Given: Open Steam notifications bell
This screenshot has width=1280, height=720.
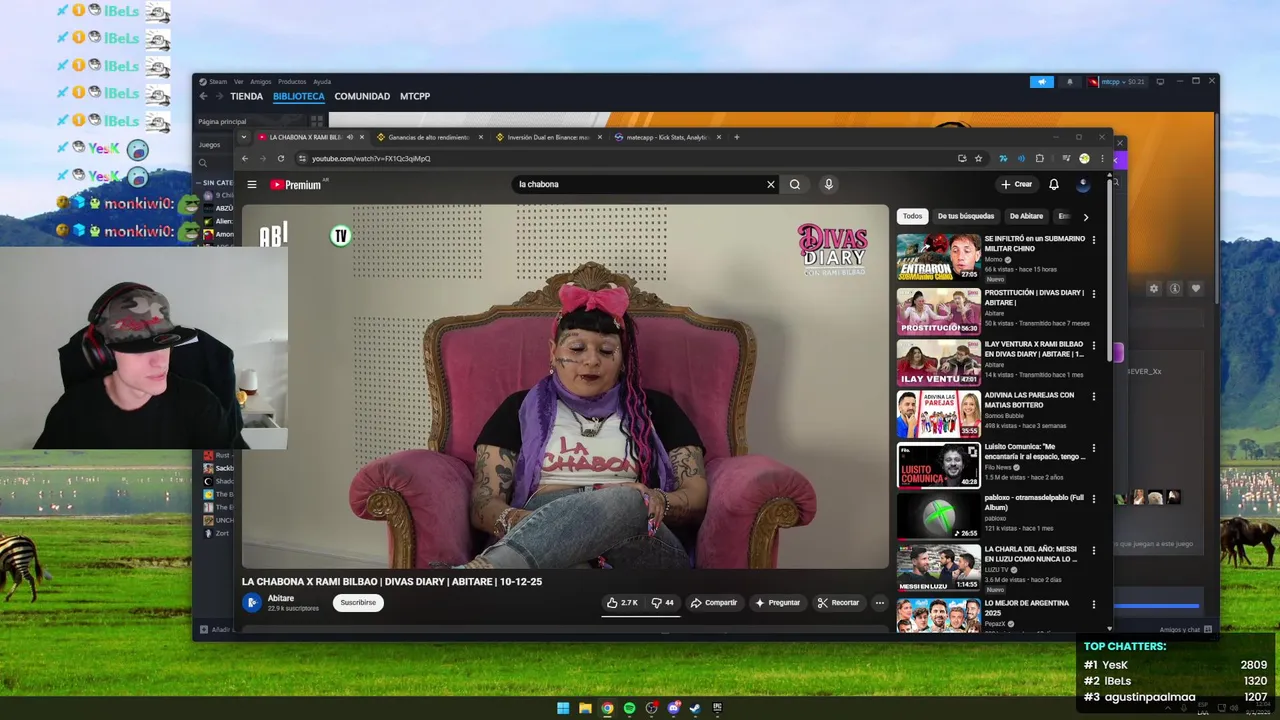Looking at the screenshot, I should 1069,82.
